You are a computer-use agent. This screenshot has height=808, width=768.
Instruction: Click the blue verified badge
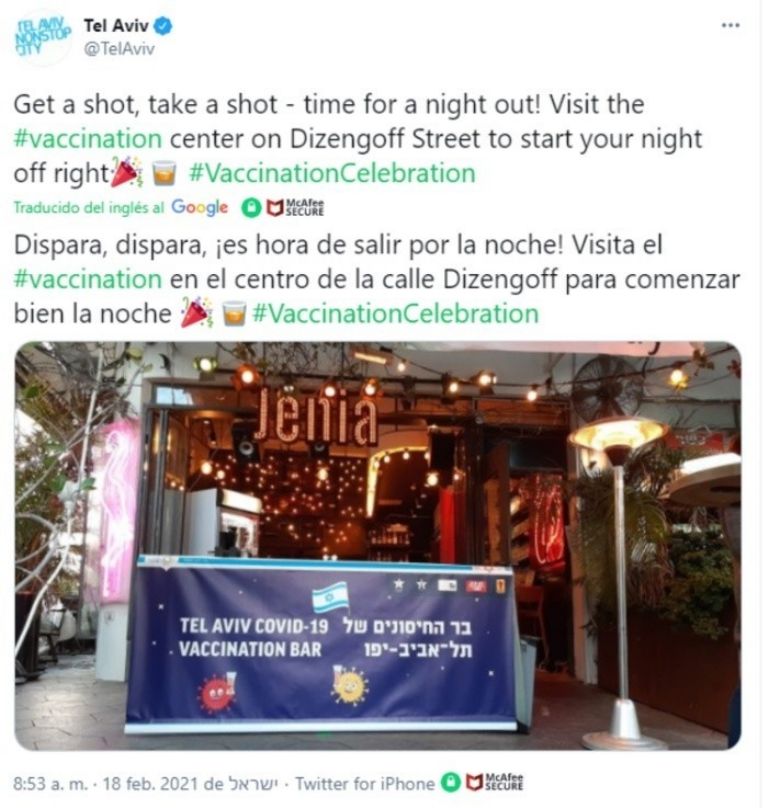163,25
